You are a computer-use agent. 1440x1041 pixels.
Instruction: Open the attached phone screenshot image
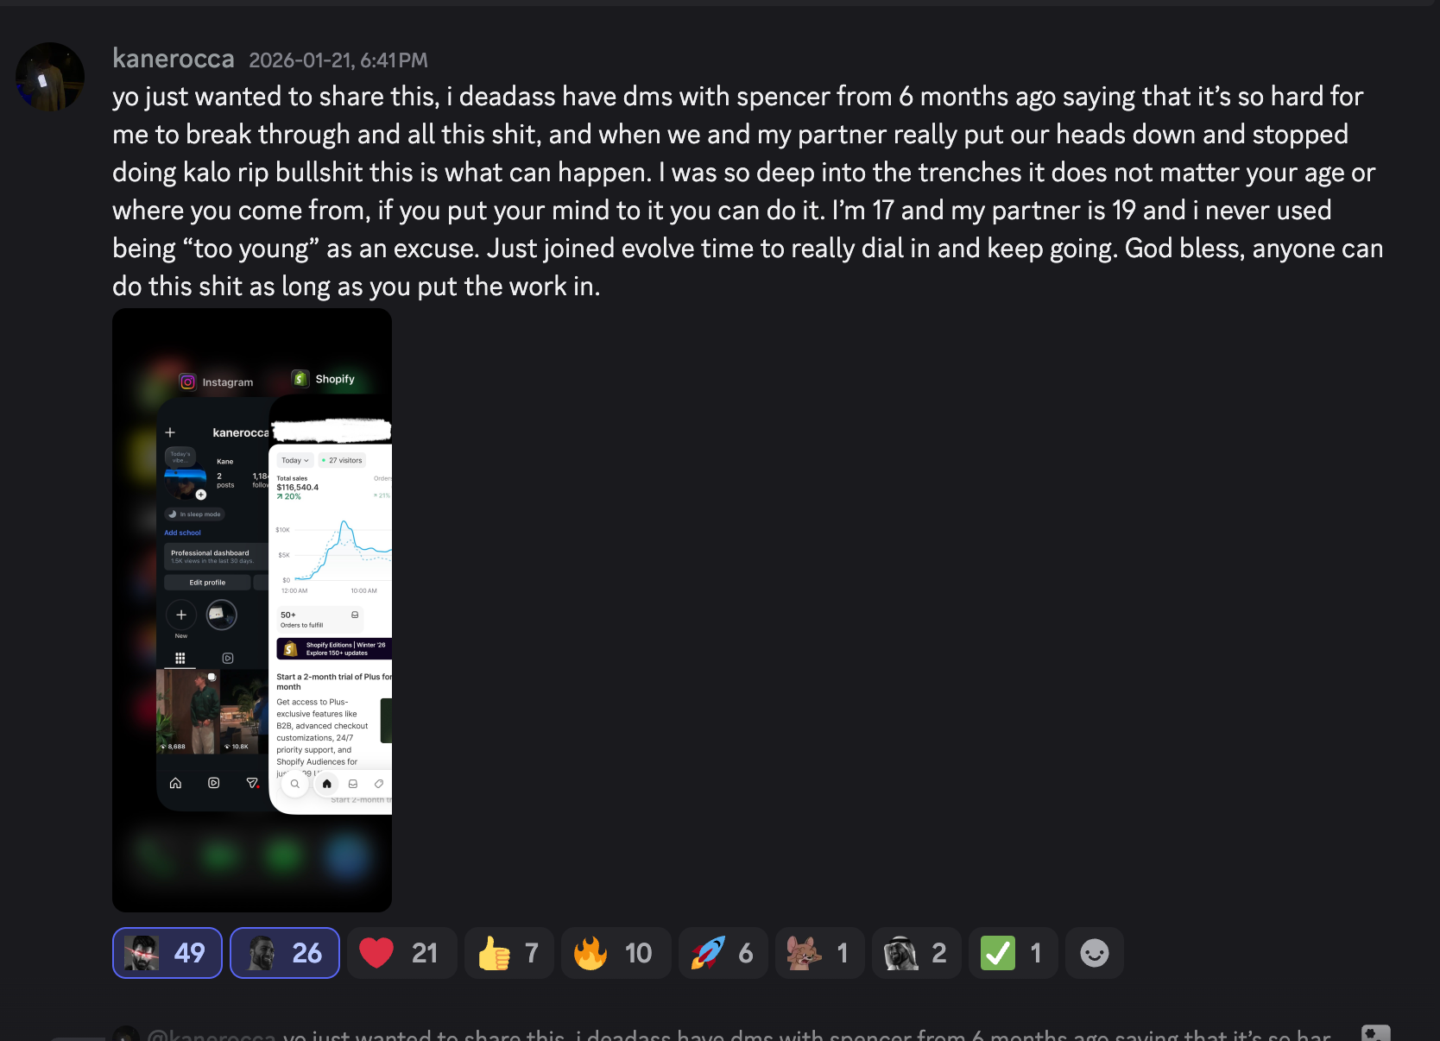252,610
